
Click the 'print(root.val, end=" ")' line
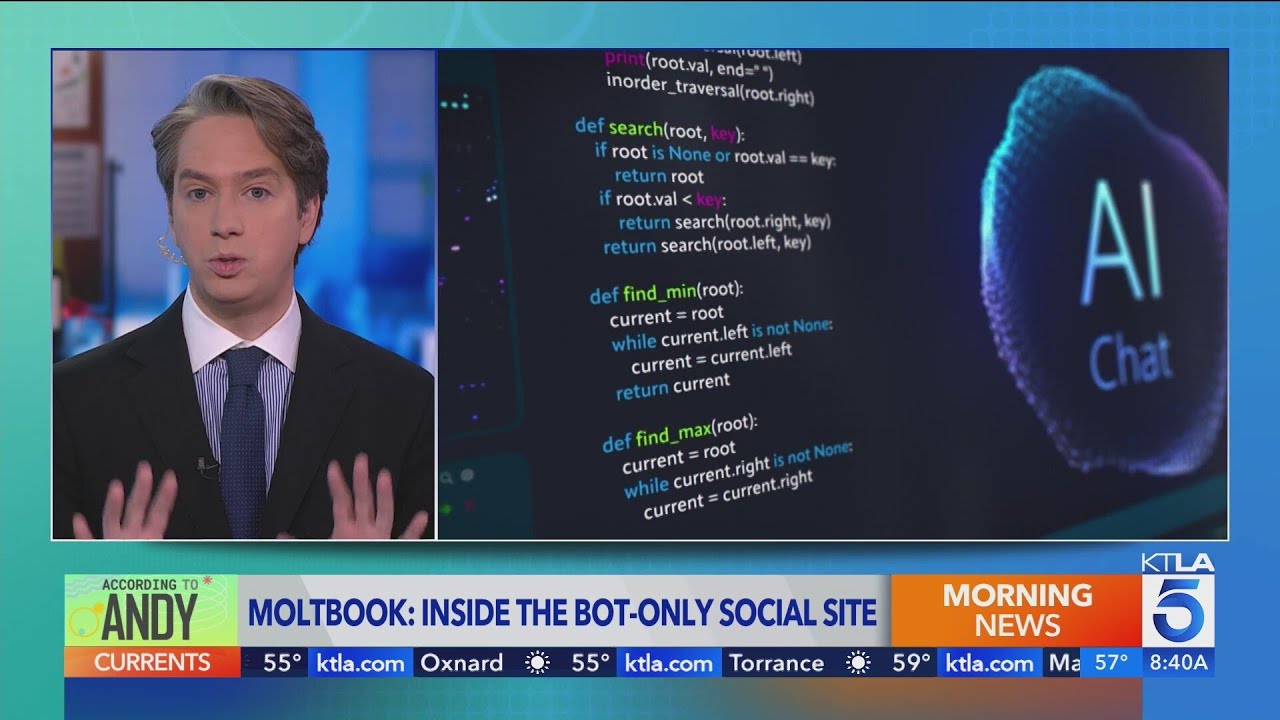point(689,66)
